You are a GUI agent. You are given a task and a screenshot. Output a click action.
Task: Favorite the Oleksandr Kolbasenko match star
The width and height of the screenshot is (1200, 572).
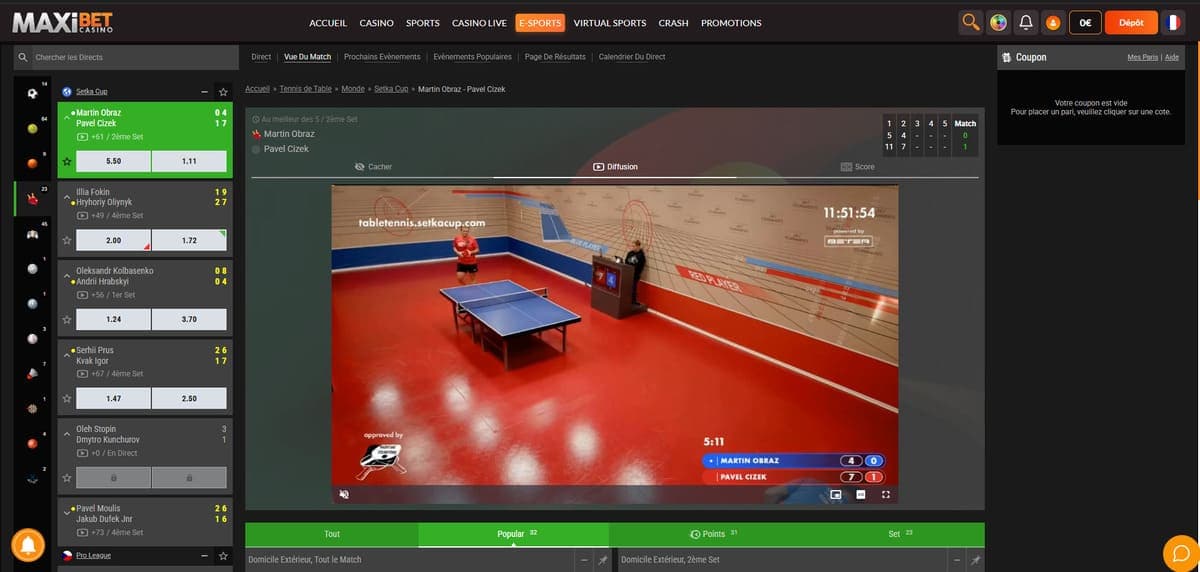pos(66,319)
